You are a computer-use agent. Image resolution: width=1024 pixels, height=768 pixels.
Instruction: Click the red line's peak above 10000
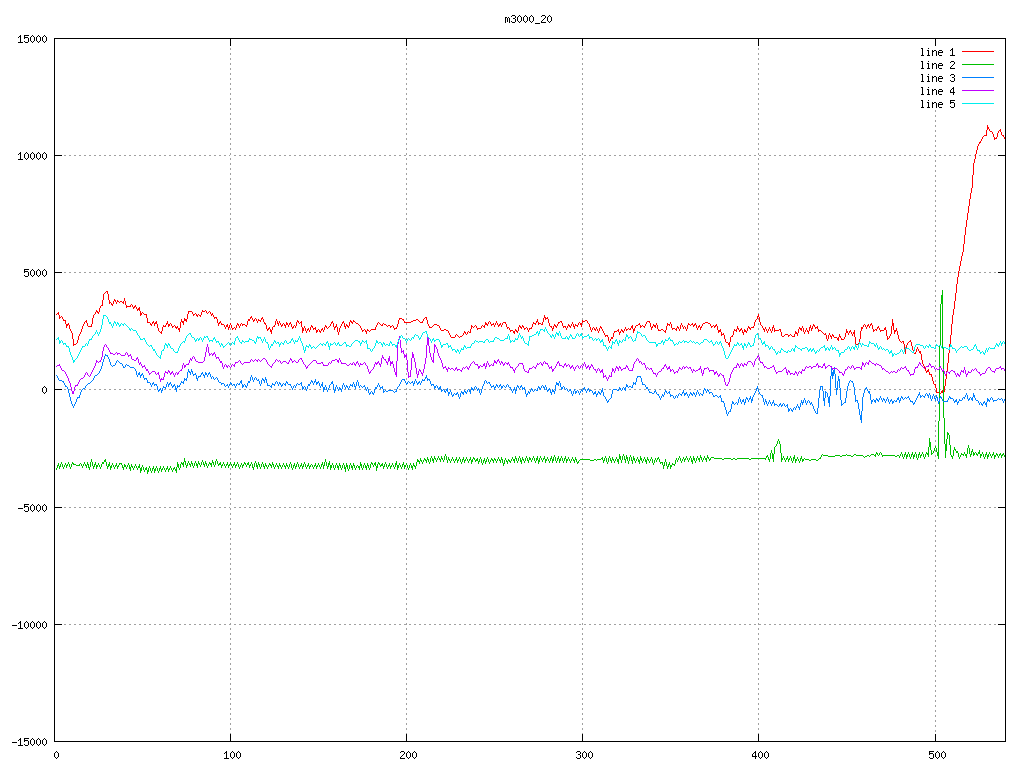click(x=988, y=127)
